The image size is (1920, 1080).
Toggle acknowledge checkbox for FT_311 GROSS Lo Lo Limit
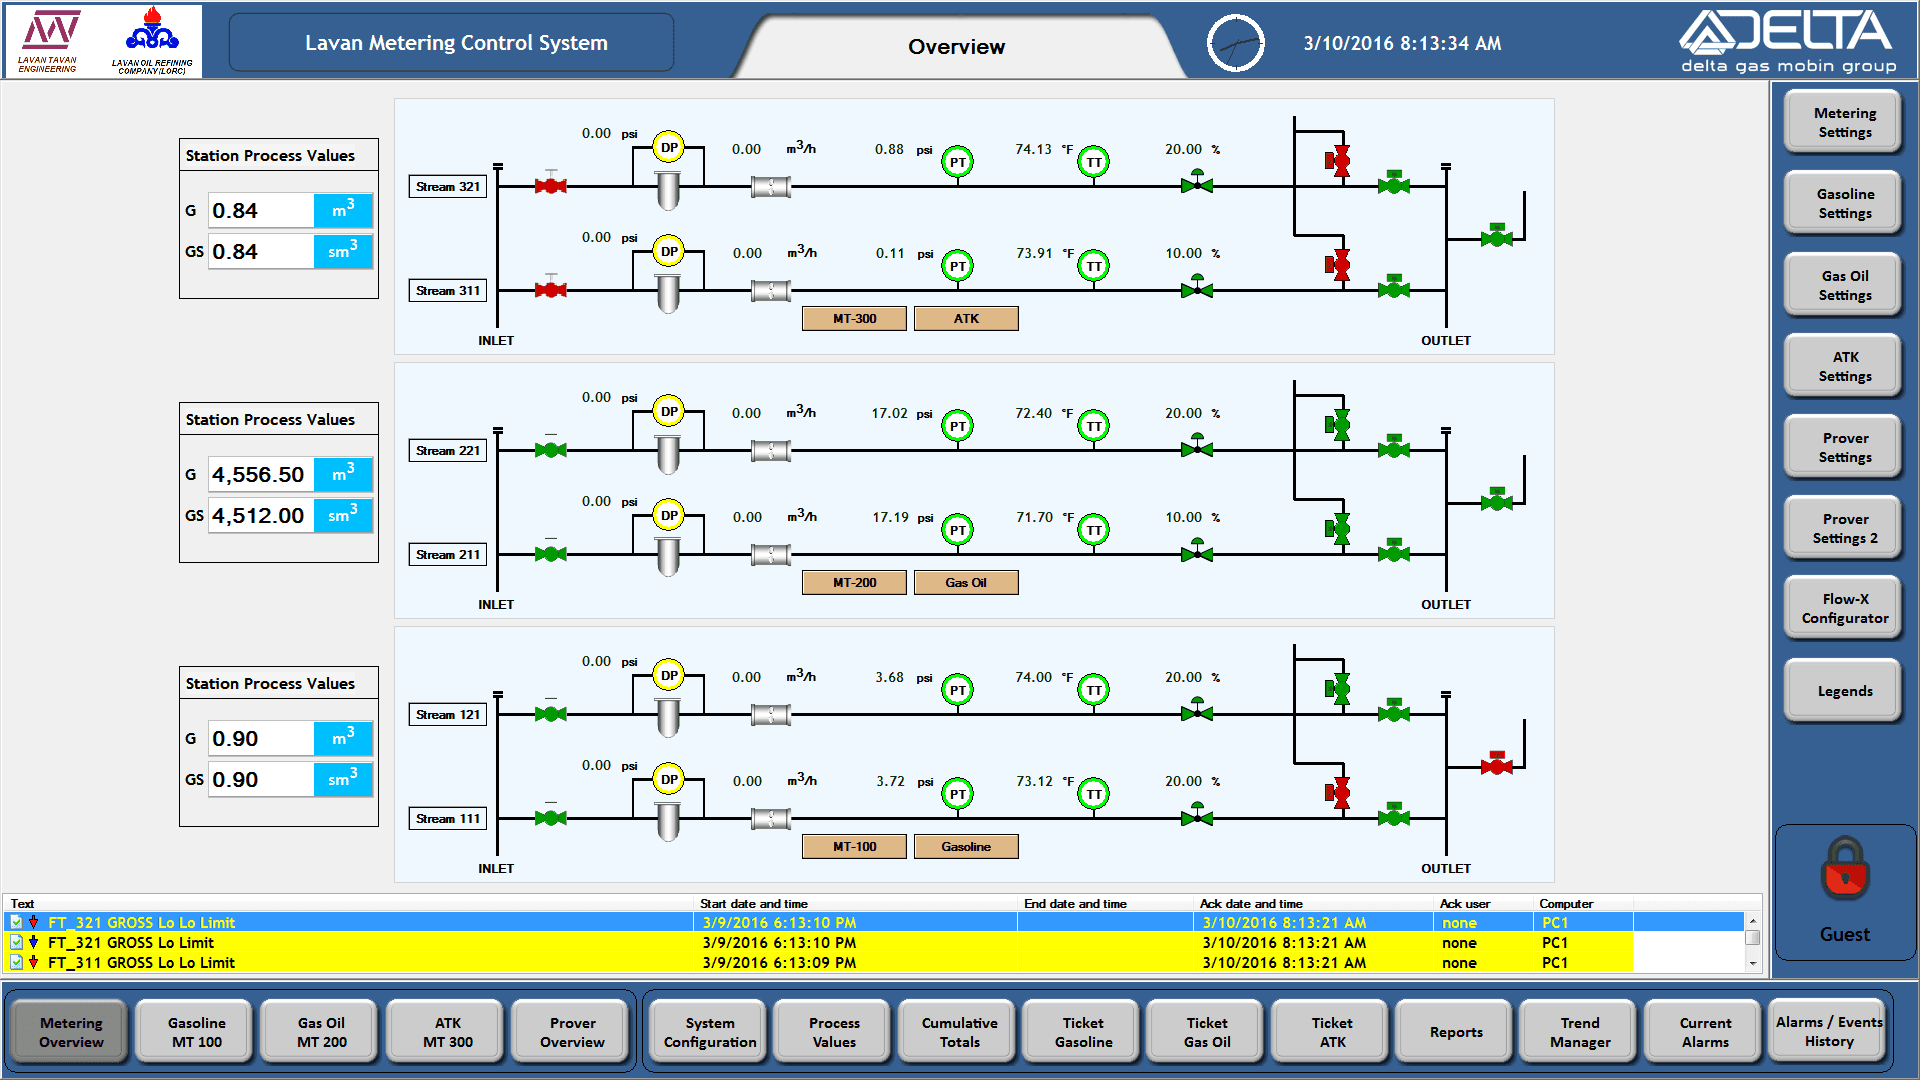[16, 962]
